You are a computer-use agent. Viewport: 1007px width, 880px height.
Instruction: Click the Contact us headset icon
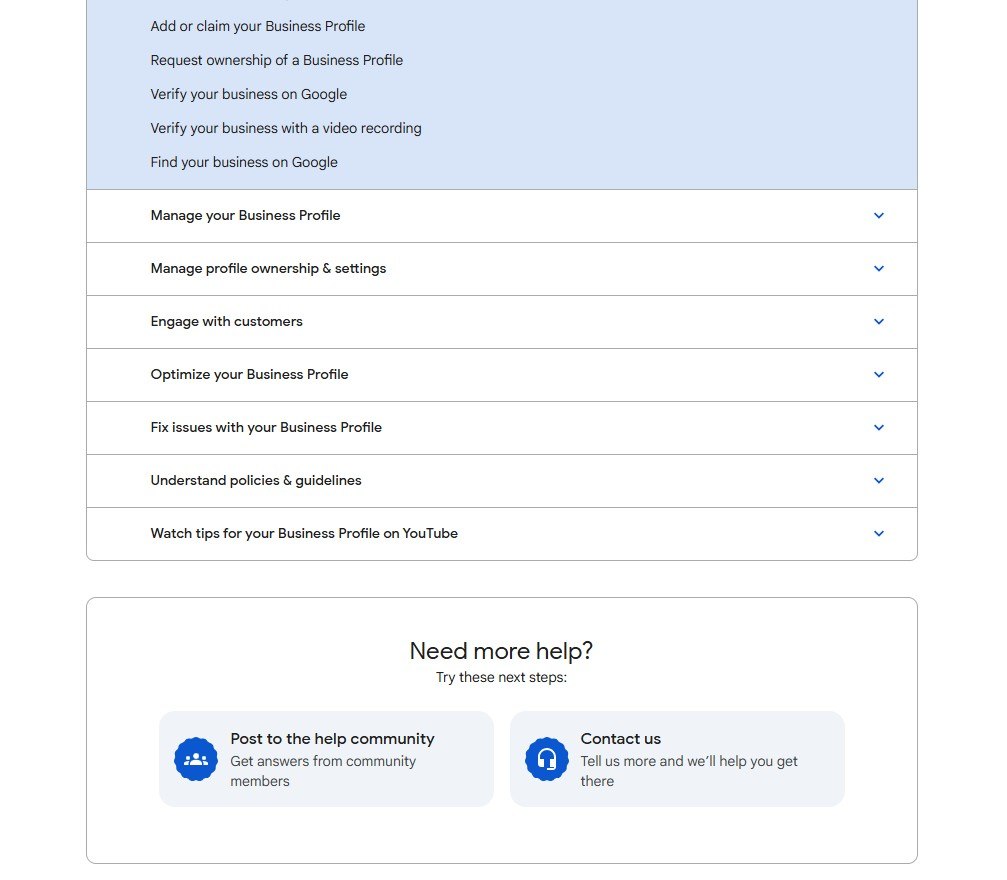(x=547, y=759)
